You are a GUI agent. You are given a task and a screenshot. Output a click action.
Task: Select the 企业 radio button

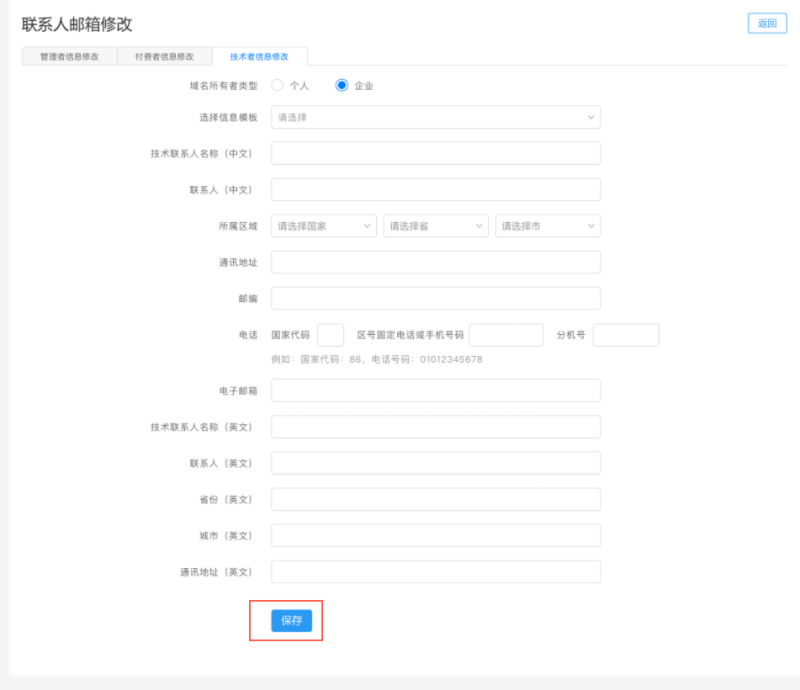(x=342, y=86)
